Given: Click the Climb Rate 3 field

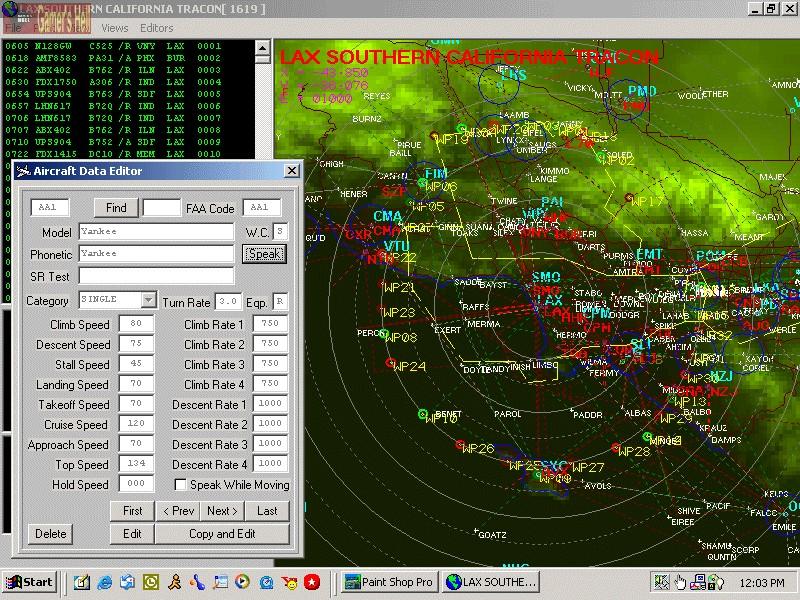Looking at the screenshot, I should point(270,363).
